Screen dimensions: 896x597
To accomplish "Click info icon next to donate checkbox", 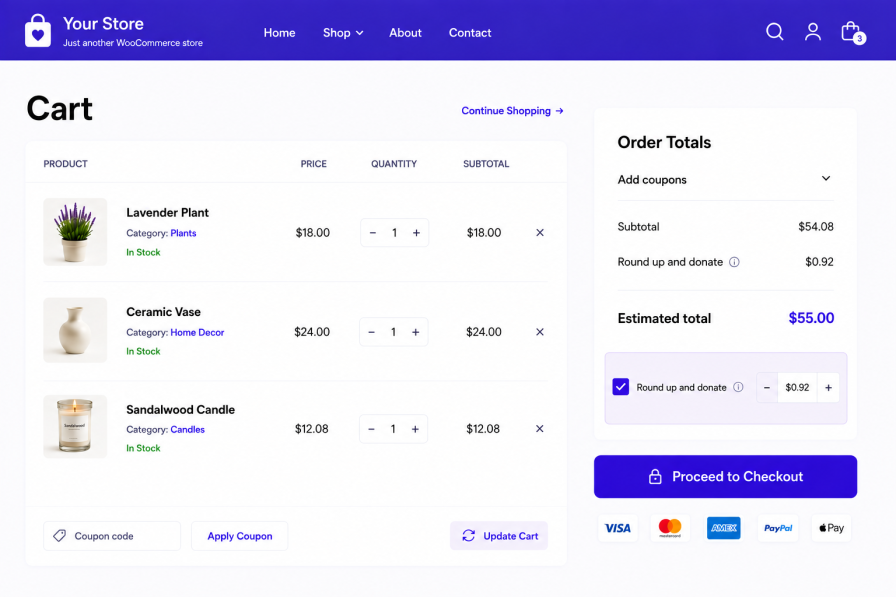I will pyautogui.click(x=738, y=387).
